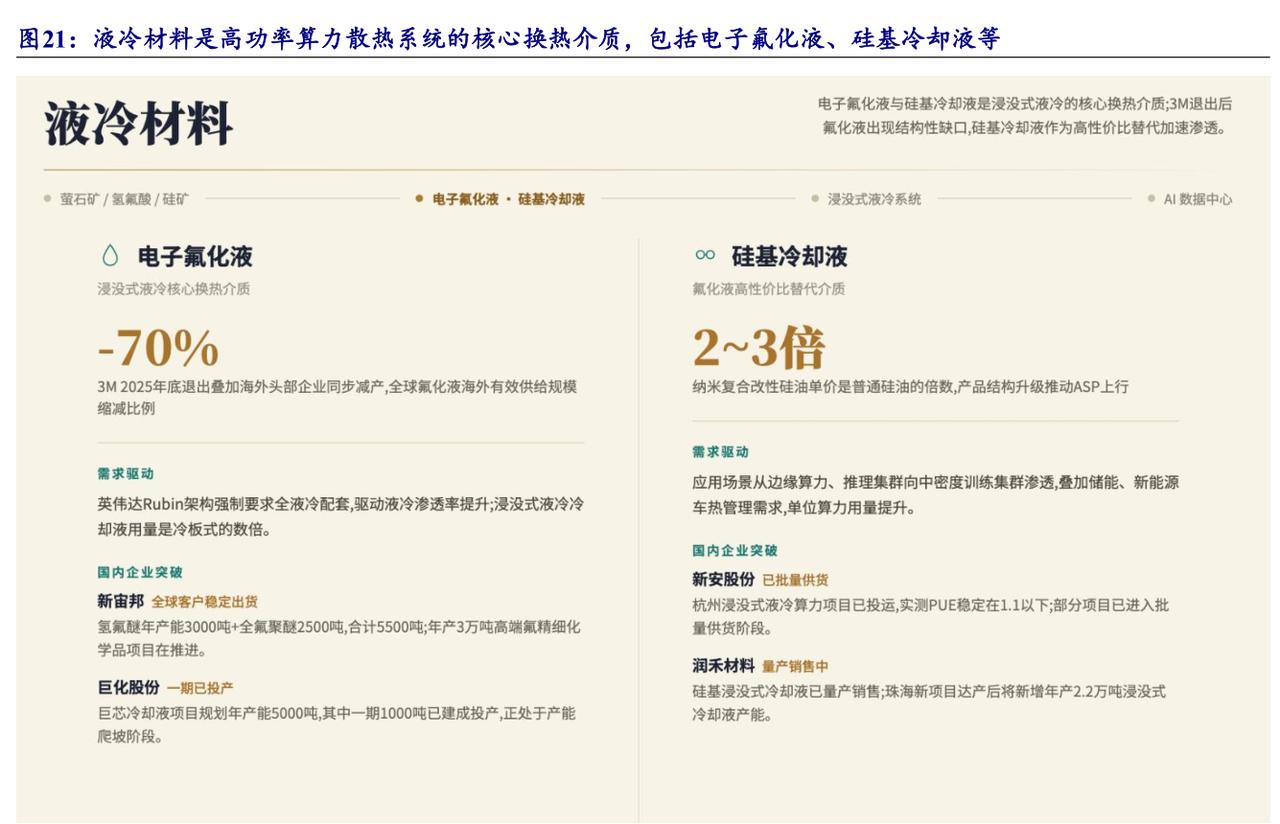This screenshot has height=824, width=1280.
Task: Click the 量产销售中 status tag
Action: 795,666
